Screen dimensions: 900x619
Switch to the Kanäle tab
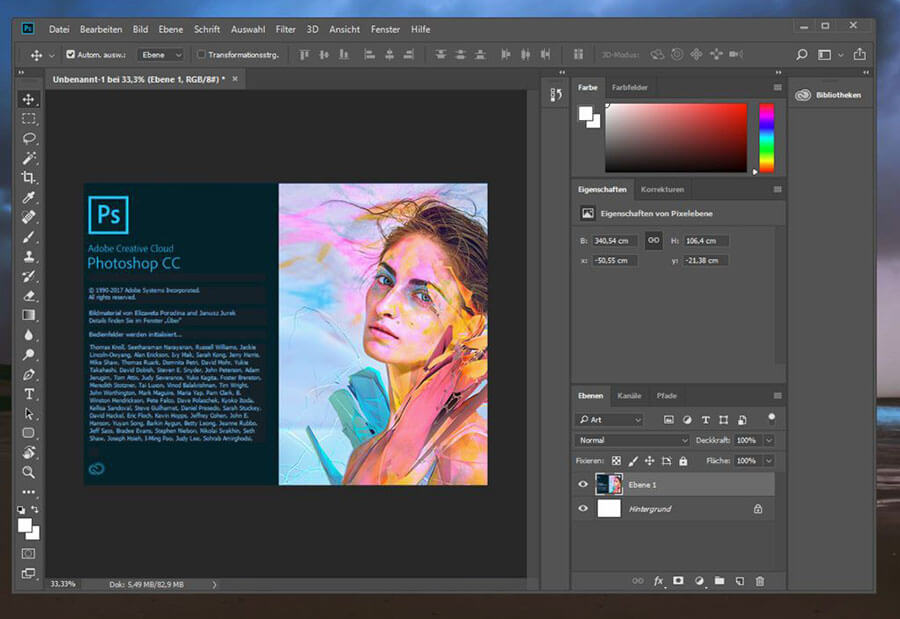tap(629, 396)
